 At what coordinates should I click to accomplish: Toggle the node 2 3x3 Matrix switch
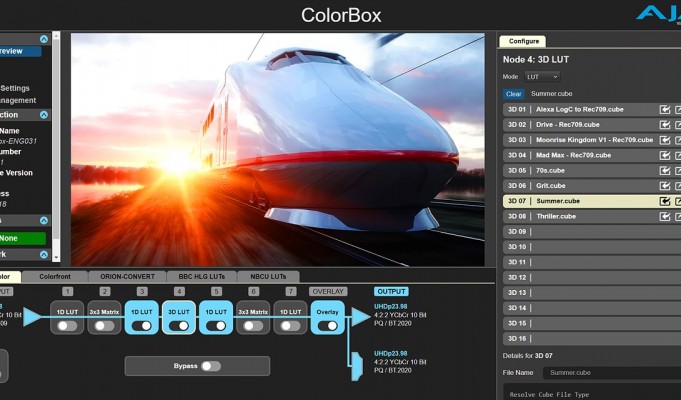point(104,326)
